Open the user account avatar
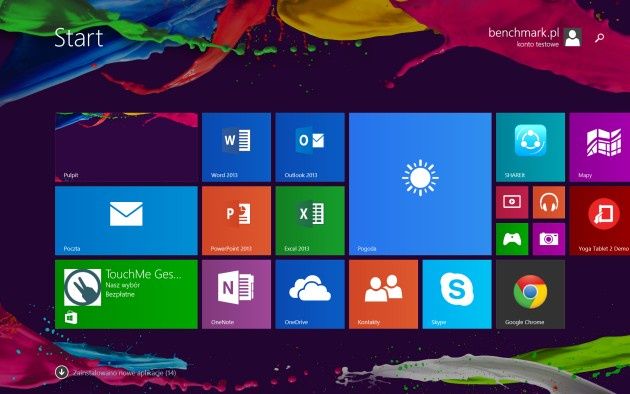This screenshot has width=630, height=394. pyautogui.click(x=573, y=37)
